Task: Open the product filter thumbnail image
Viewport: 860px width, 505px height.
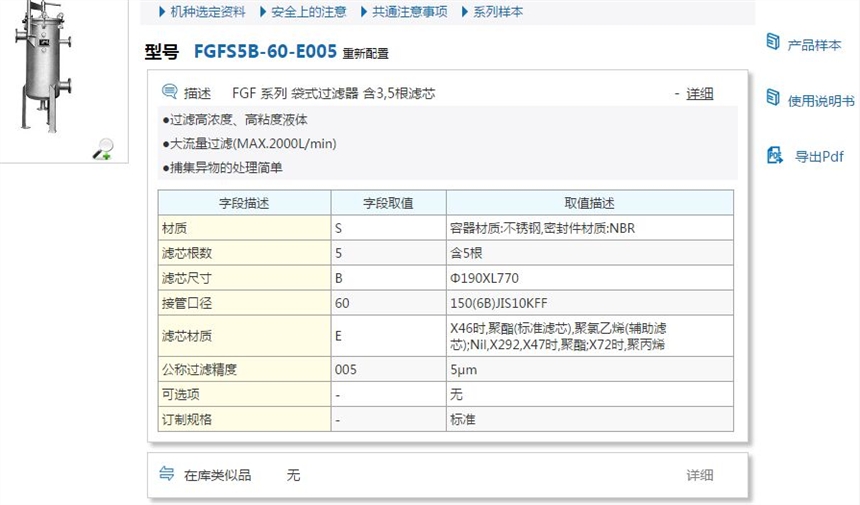Action: point(43,67)
